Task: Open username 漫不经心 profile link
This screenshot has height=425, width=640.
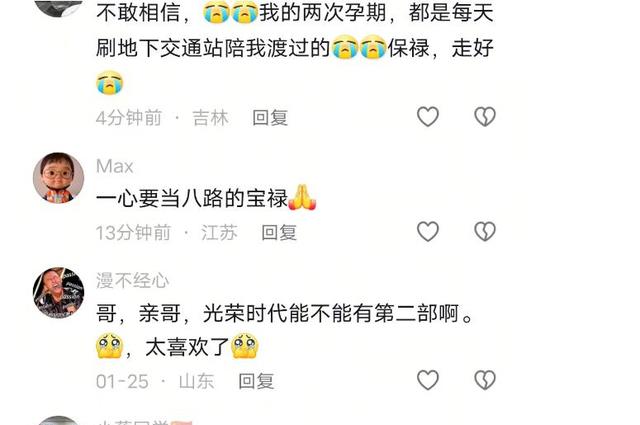Action: pyautogui.click(x=133, y=281)
